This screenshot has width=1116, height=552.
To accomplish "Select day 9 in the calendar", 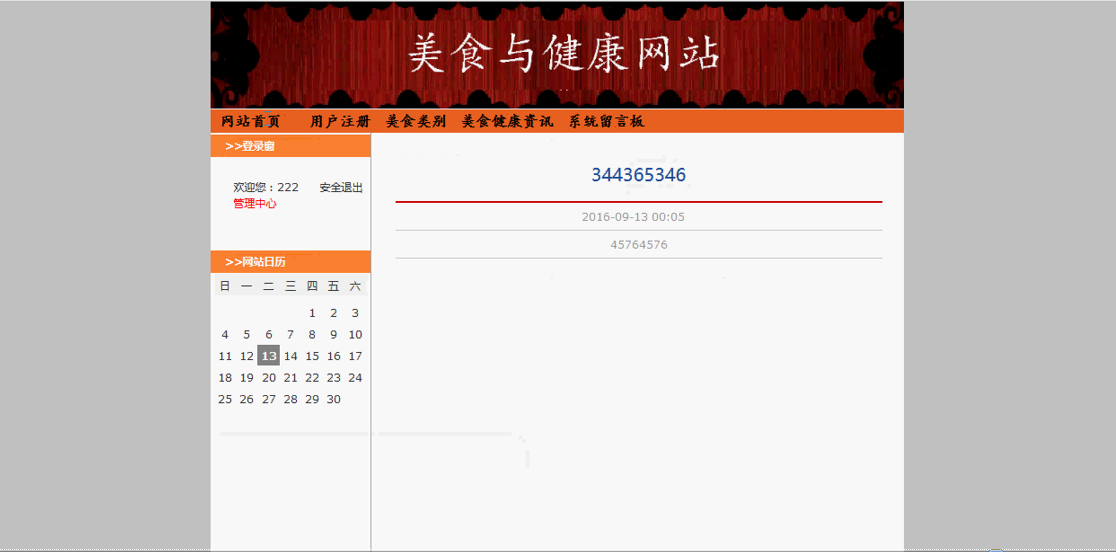I will click(x=334, y=334).
